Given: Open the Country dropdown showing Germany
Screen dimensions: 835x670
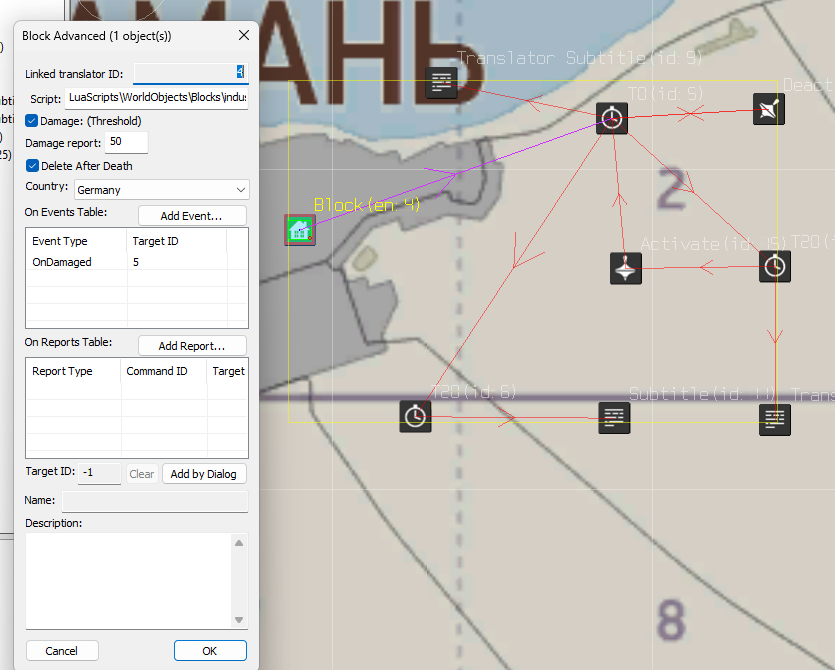Looking at the screenshot, I should [x=160, y=190].
